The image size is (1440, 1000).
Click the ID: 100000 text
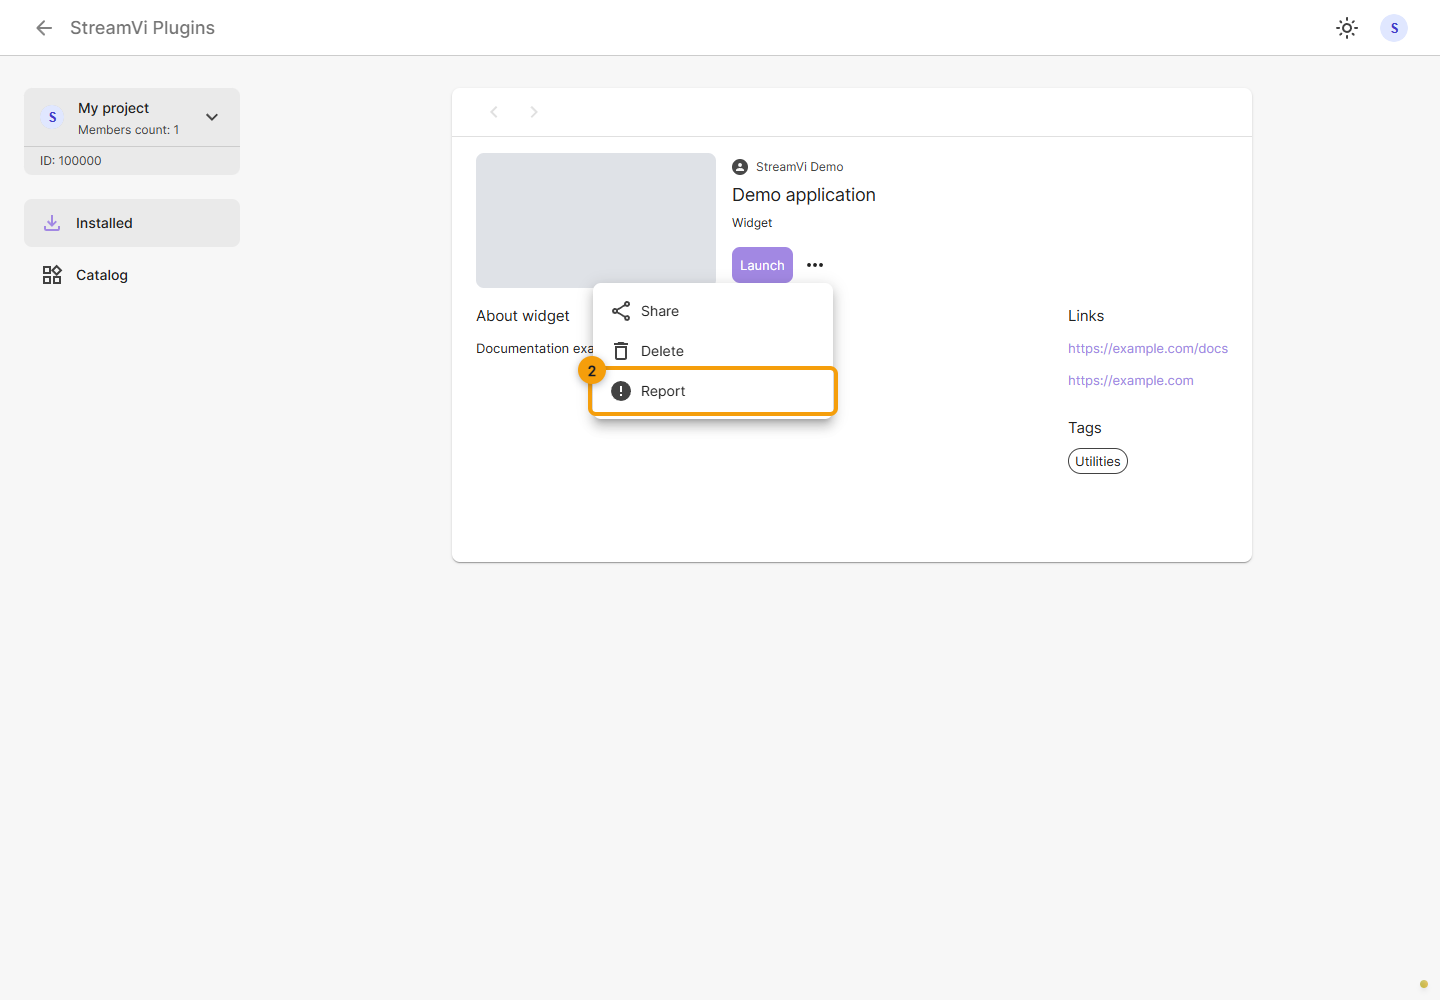pyautogui.click(x=71, y=161)
